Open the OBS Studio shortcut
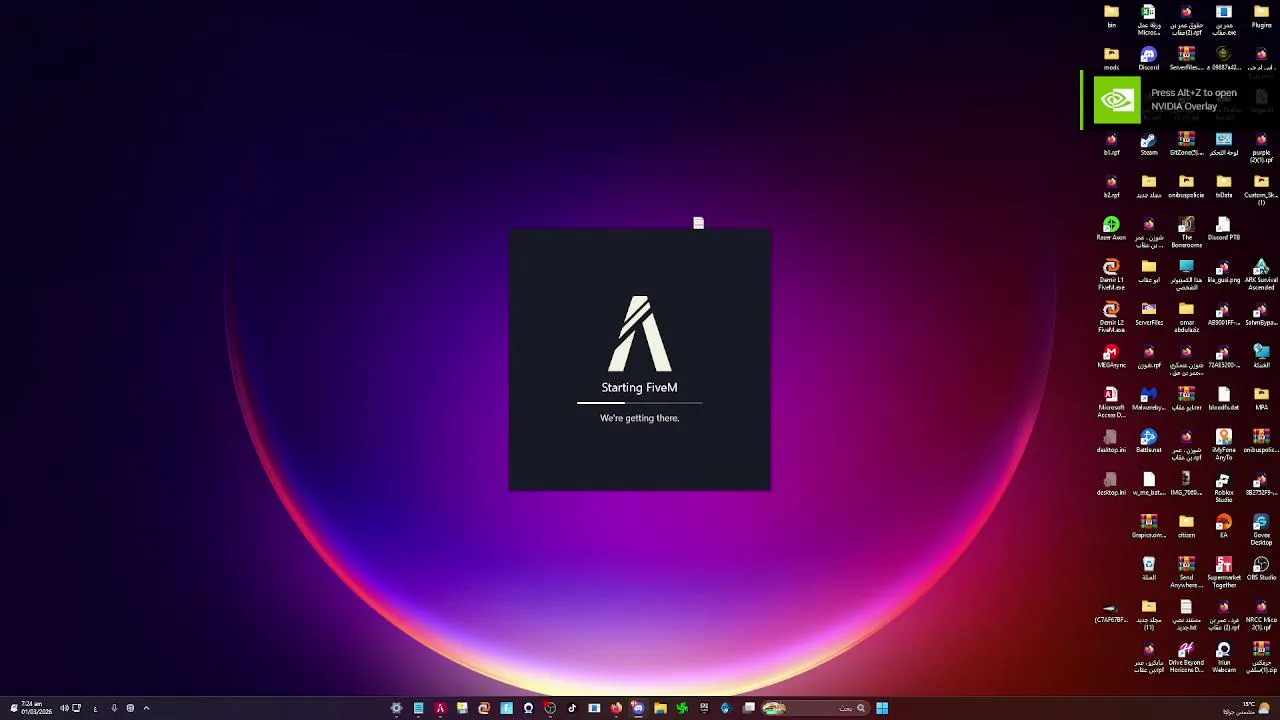 point(1261,569)
